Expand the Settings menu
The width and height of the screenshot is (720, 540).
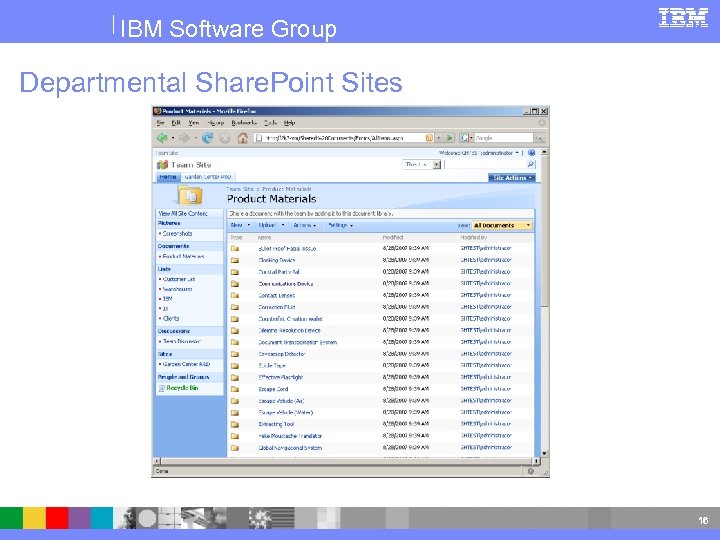(341, 225)
